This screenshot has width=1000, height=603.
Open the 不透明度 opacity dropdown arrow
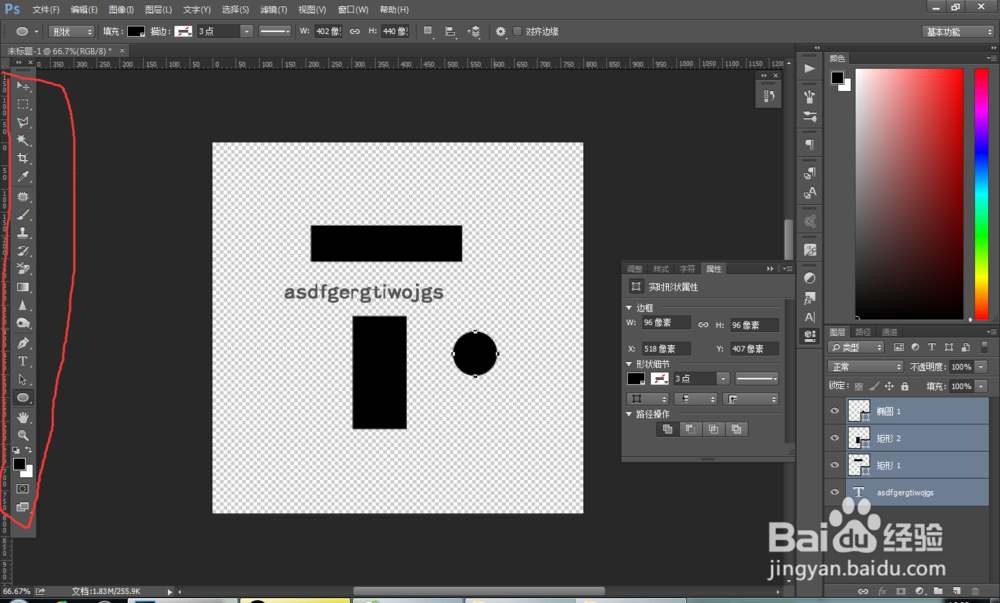click(982, 367)
